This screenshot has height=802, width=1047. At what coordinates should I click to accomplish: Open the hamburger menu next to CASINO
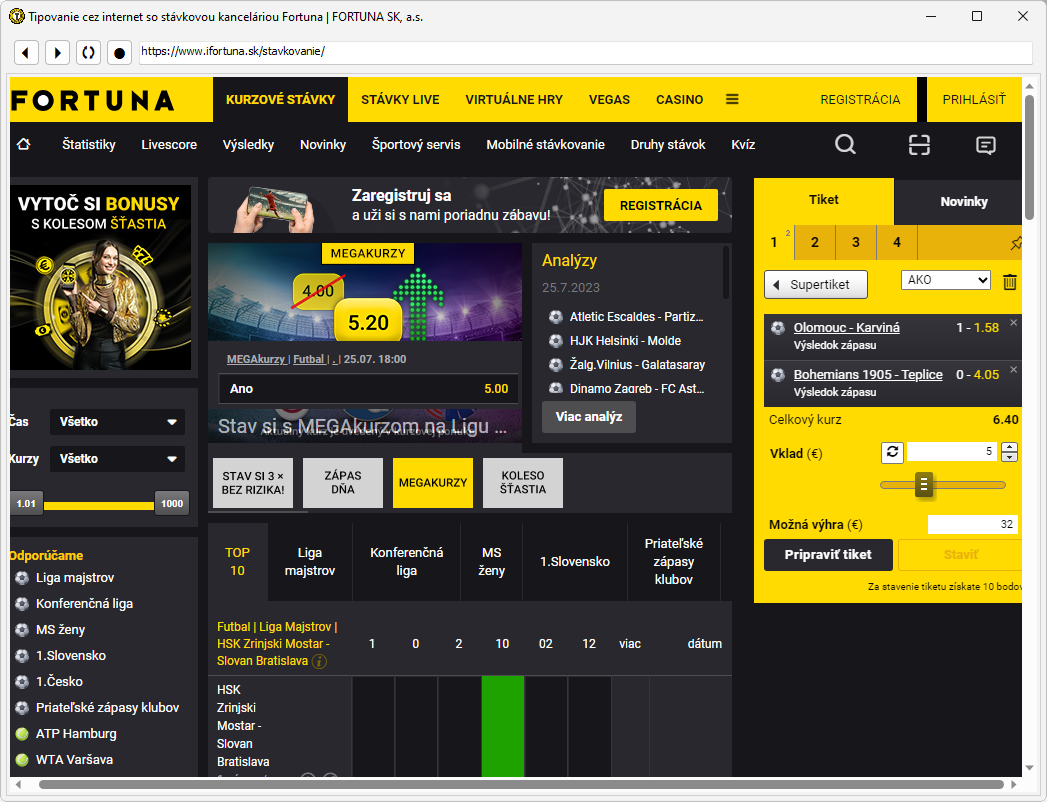[732, 99]
